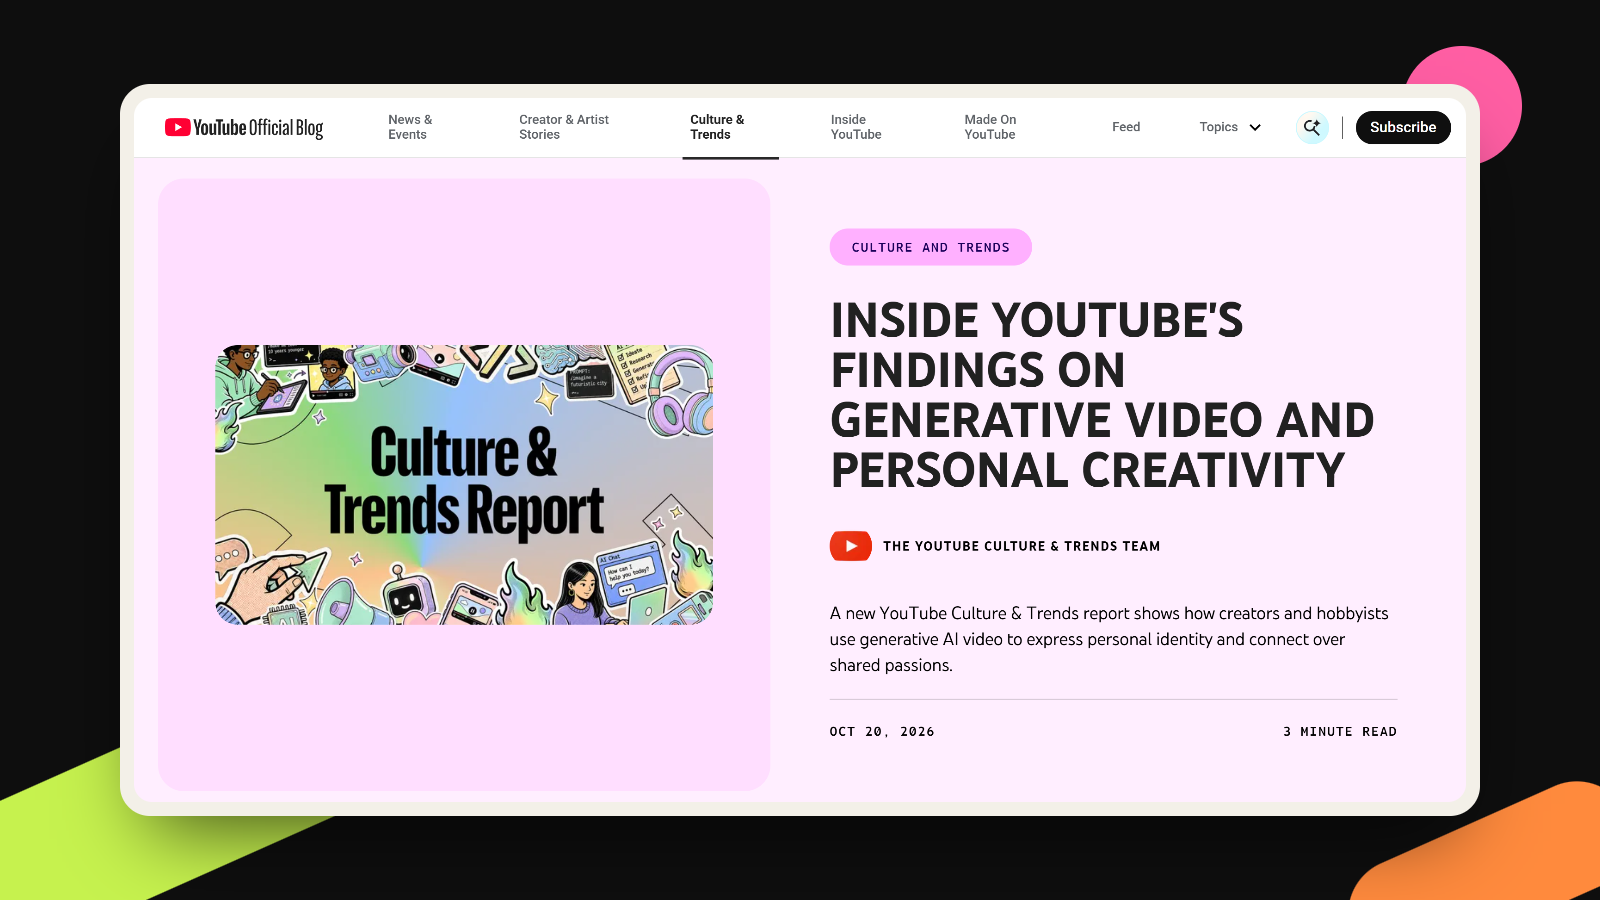Go to Creator & Artist Stories
The height and width of the screenshot is (900, 1600).
pyautogui.click(x=564, y=127)
